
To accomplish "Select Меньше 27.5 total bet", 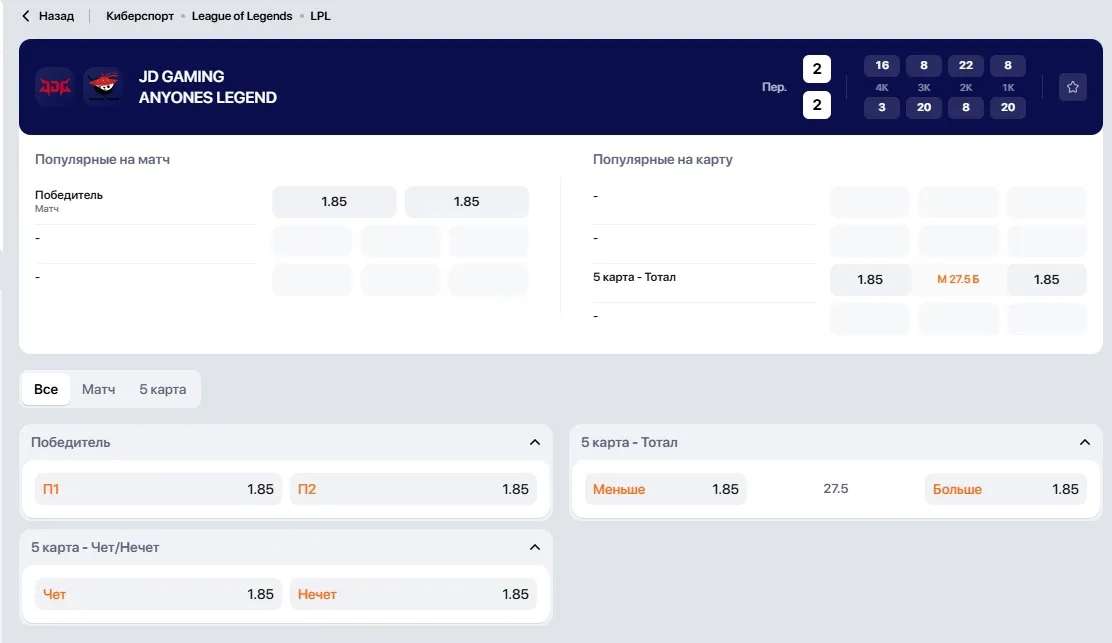I will 666,489.
